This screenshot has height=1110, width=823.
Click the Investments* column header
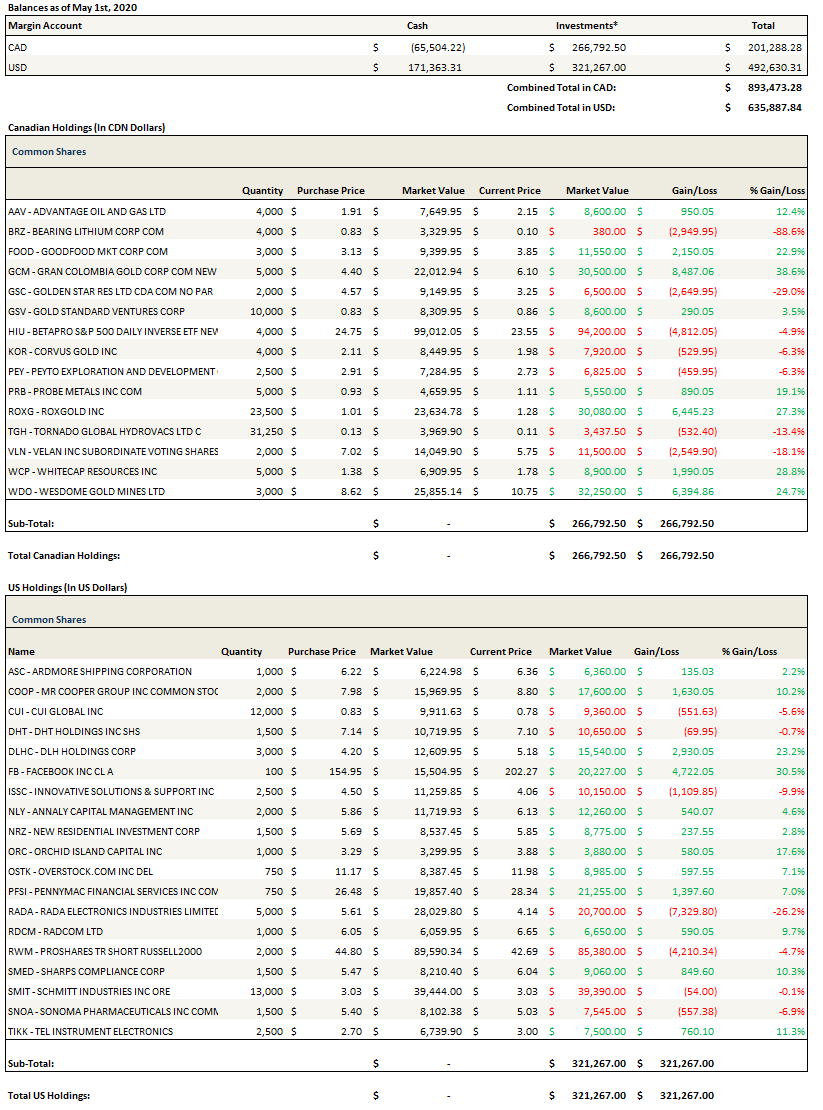coord(586,25)
